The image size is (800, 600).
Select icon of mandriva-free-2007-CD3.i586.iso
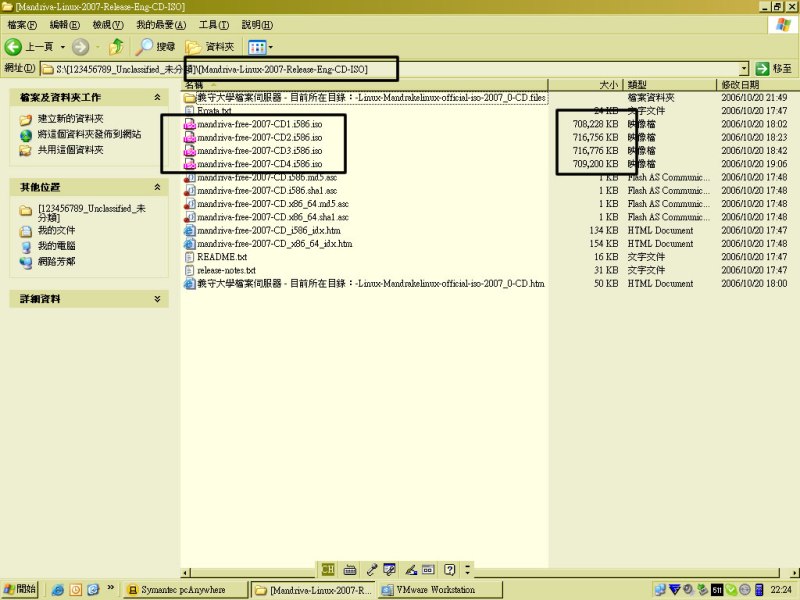click(x=190, y=151)
